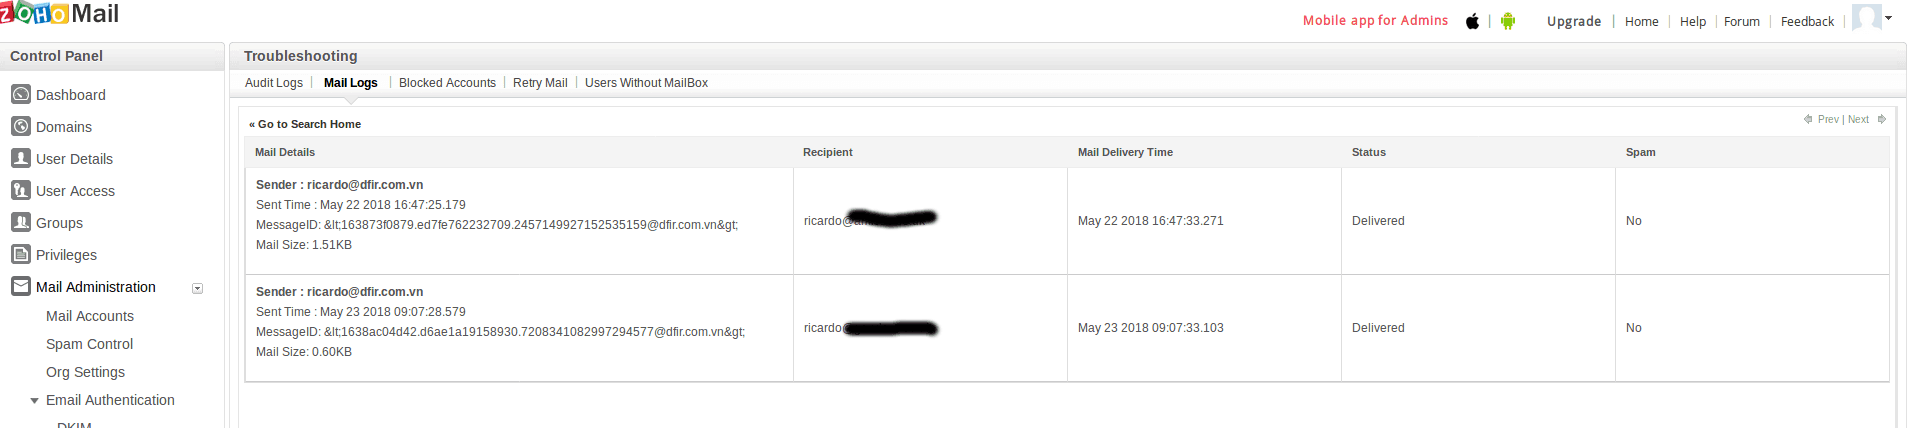Click the Groups sidebar icon
1910x428 pixels.
21,222
